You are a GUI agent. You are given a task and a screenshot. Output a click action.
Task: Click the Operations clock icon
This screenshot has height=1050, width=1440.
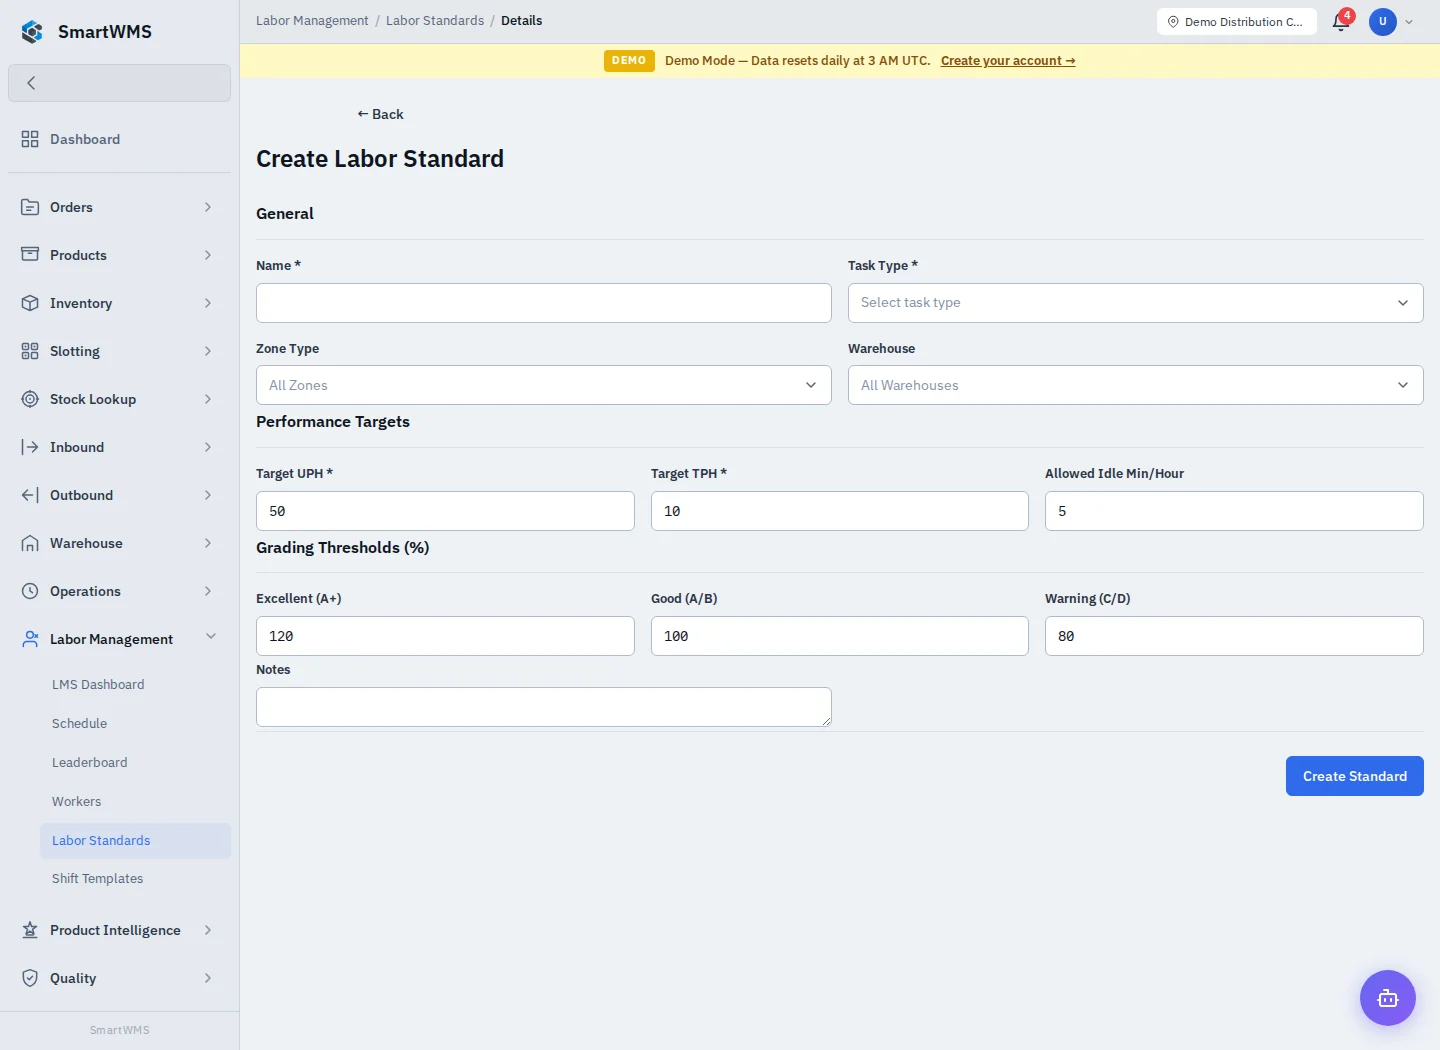click(x=30, y=591)
